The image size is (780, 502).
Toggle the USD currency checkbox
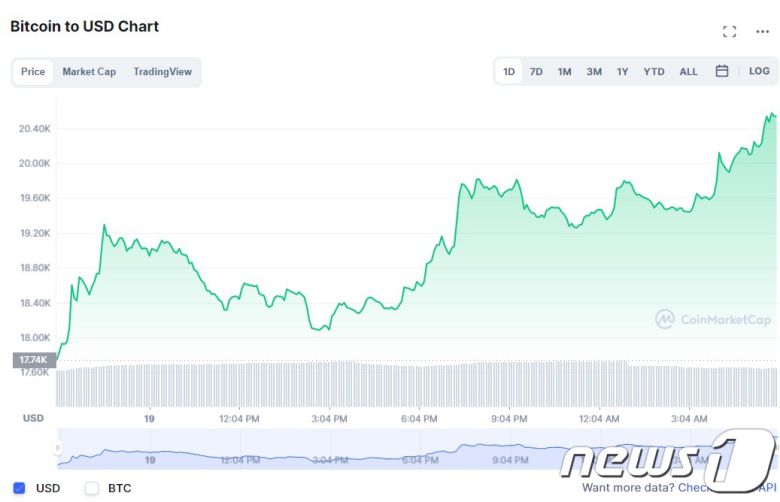[x=19, y=488]
